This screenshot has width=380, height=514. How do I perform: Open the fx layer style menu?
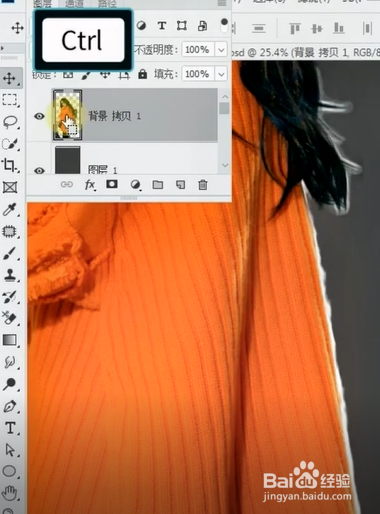click(x=90, y=184)
